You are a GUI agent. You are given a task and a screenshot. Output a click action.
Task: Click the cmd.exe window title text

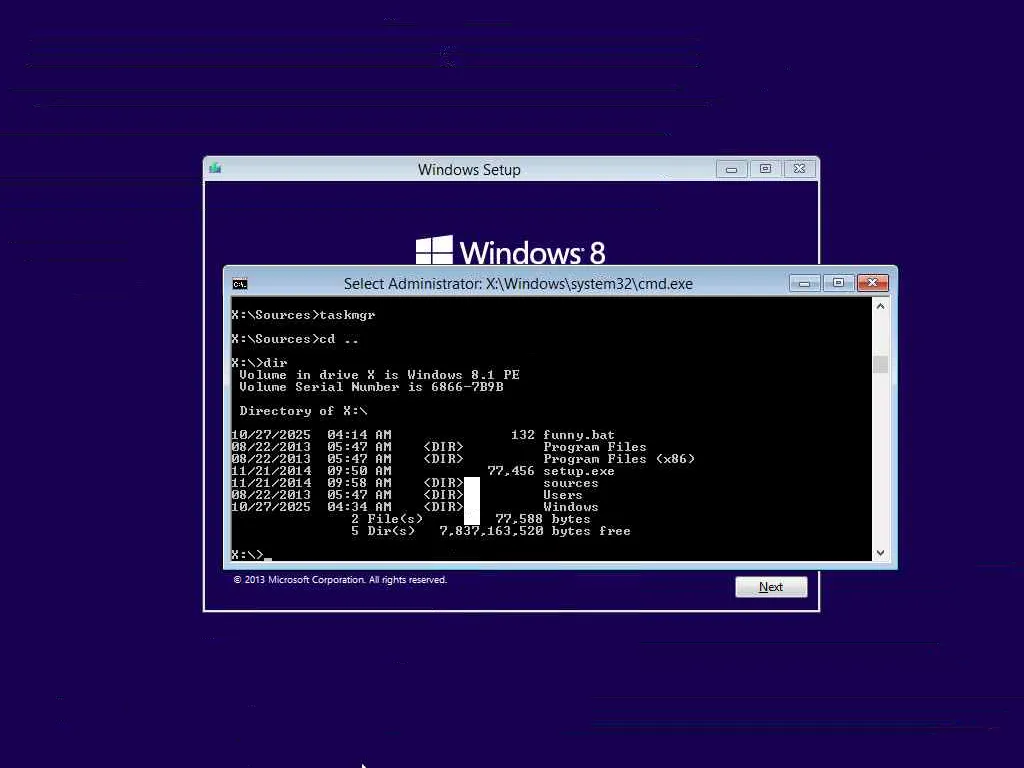pyautogui.click(x=518, y=283)
